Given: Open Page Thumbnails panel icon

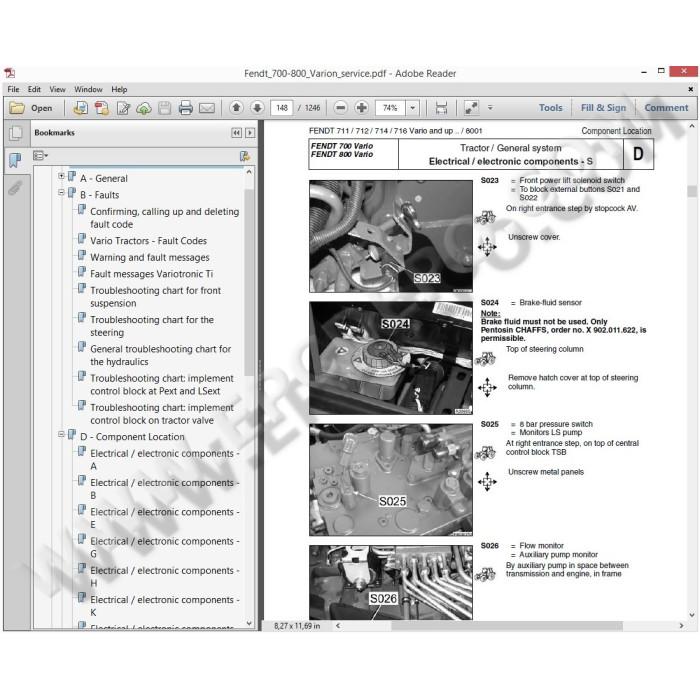Looking at the screenshot, I should click(16, 133).
